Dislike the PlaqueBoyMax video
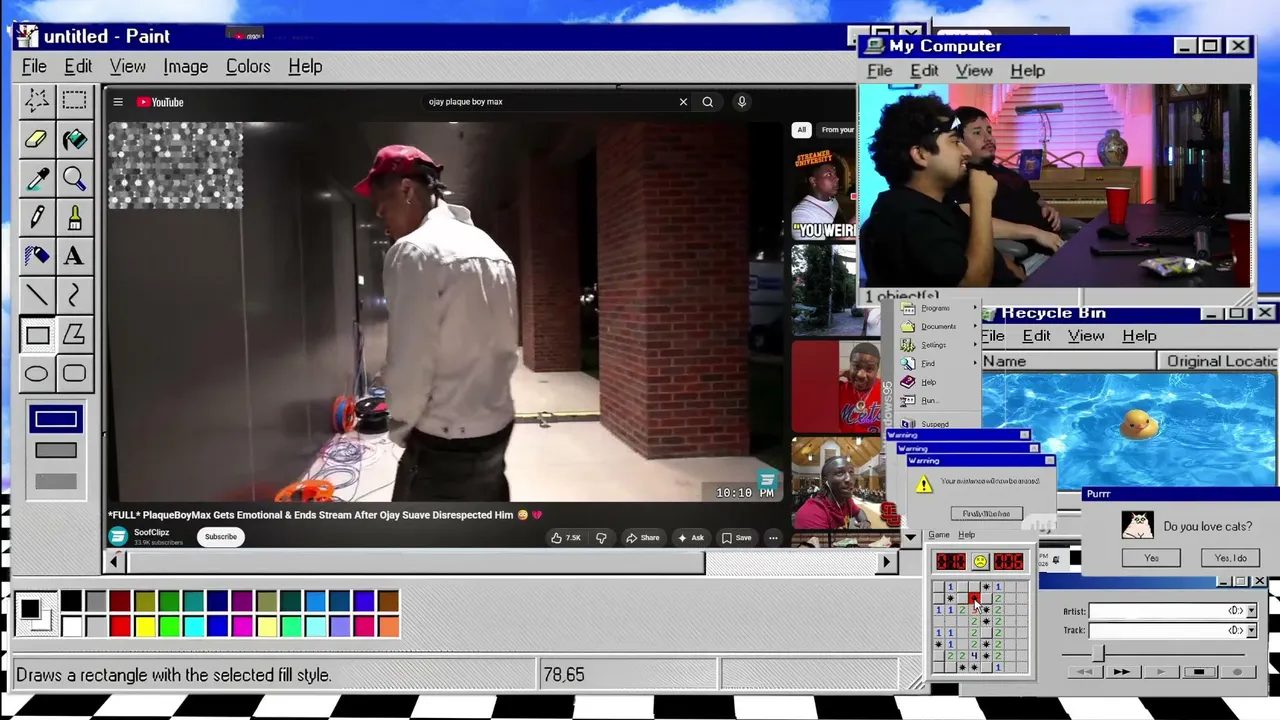 (601, 538)
